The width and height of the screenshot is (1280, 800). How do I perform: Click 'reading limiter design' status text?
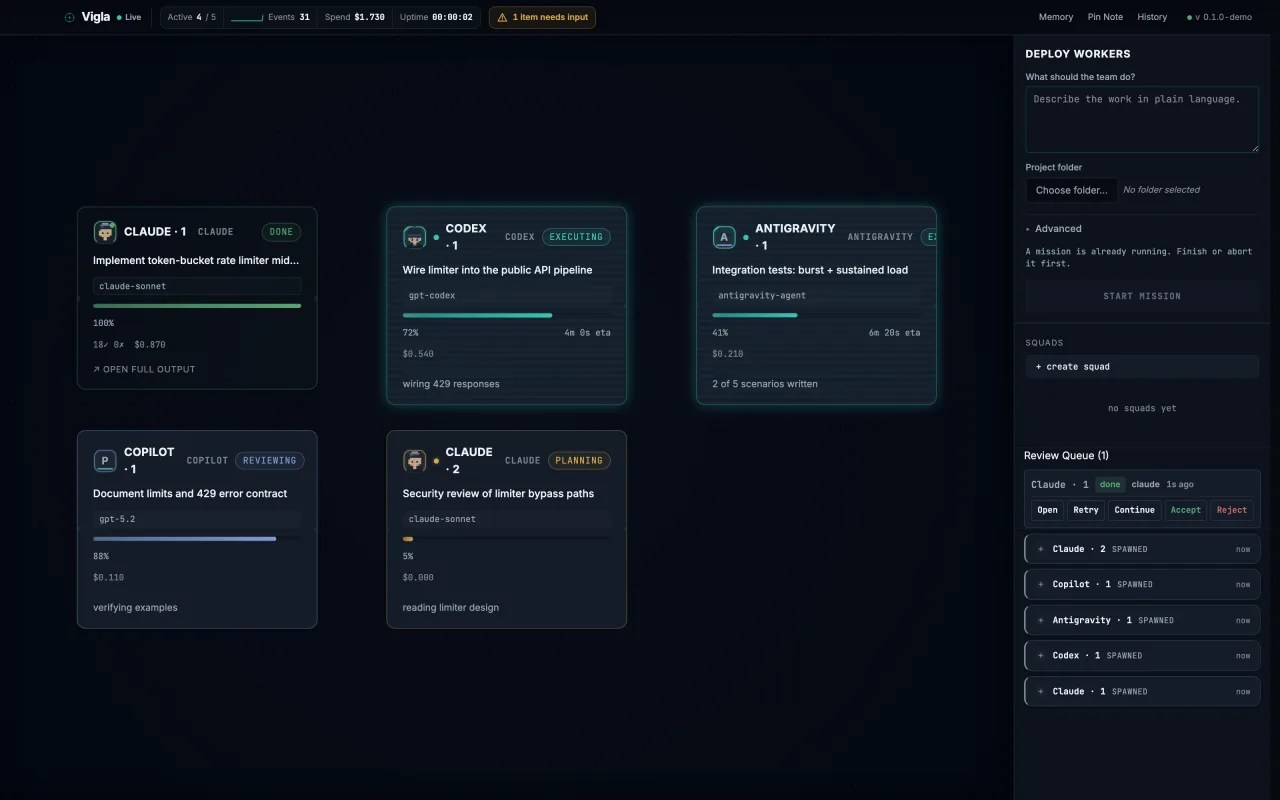pos(451,608)
